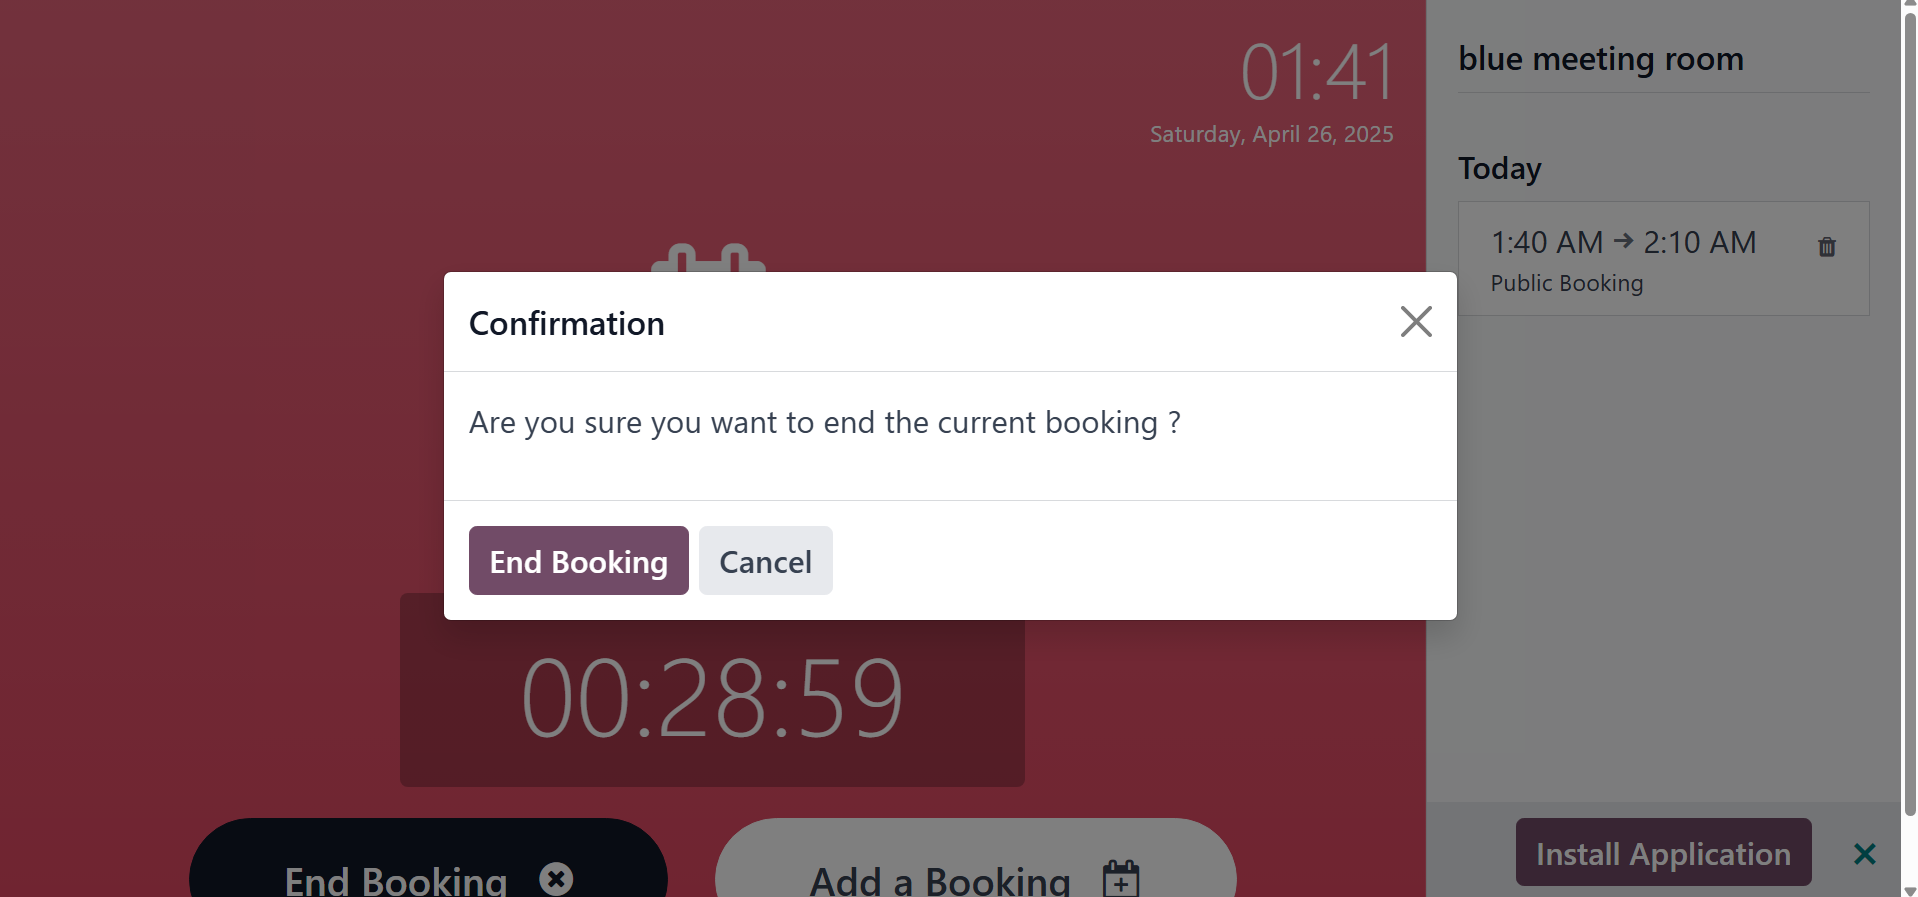Click the 01:41 clock display
This screenshot has width=1918, height=897.
pos(1316,72)
